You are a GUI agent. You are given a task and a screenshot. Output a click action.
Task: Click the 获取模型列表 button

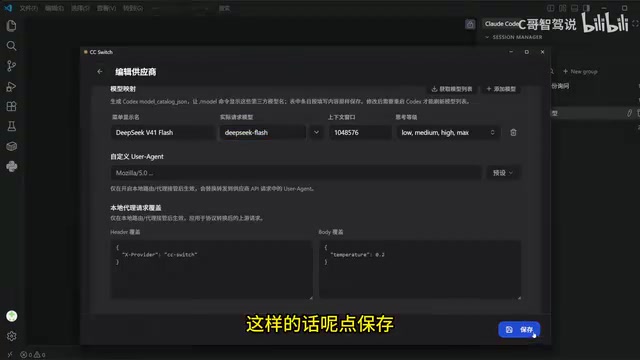pyautogui.click(x=451, y=89)
